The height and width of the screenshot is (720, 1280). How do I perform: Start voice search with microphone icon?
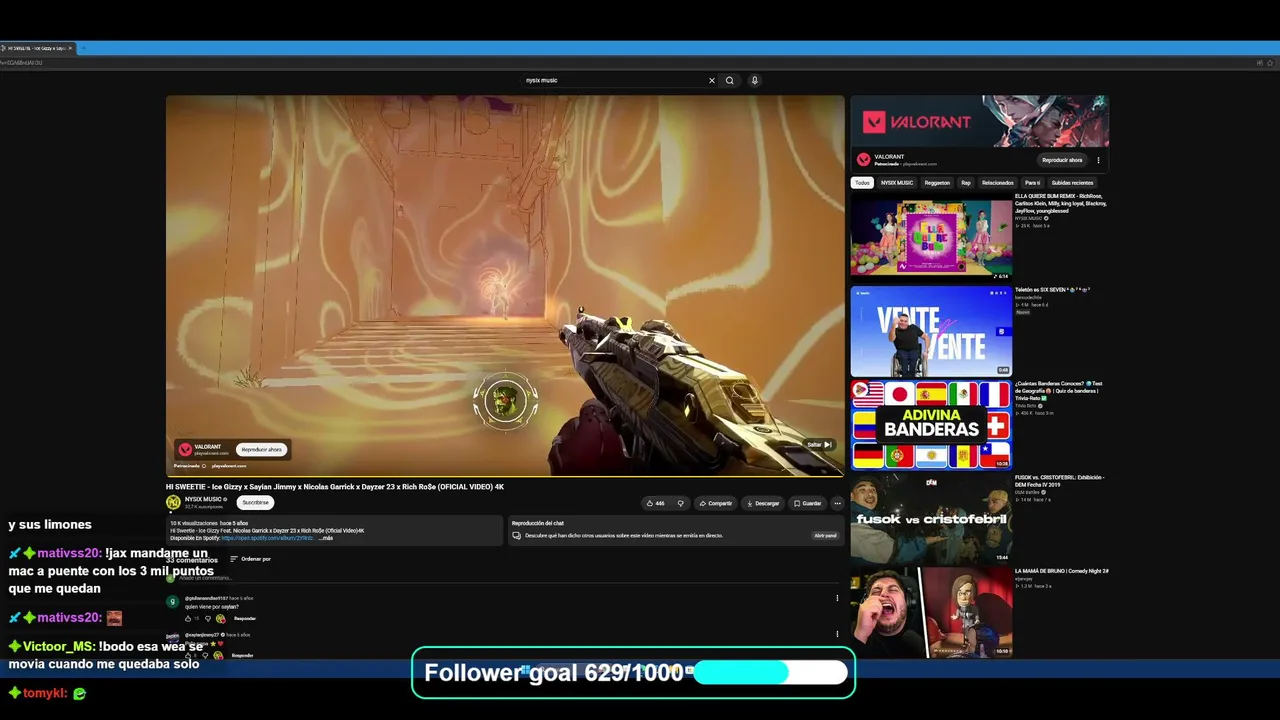755,80
